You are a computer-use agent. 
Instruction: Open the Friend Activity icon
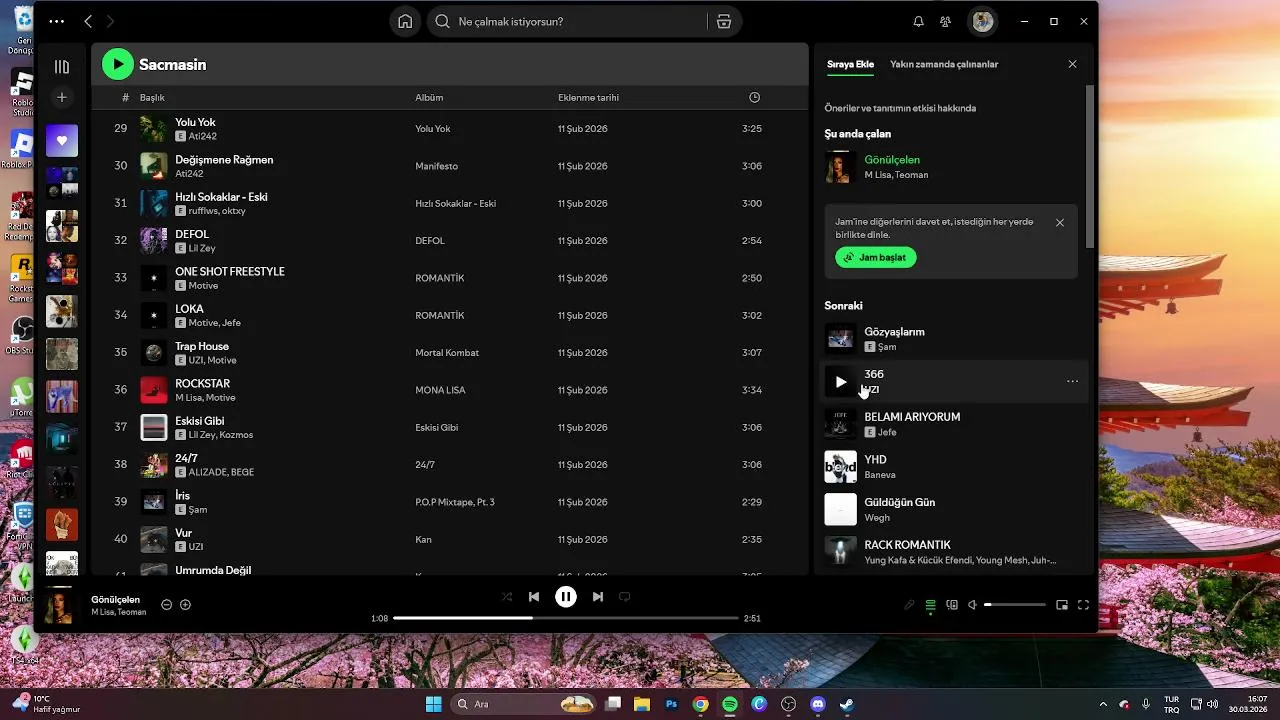(x=945, y=21)
